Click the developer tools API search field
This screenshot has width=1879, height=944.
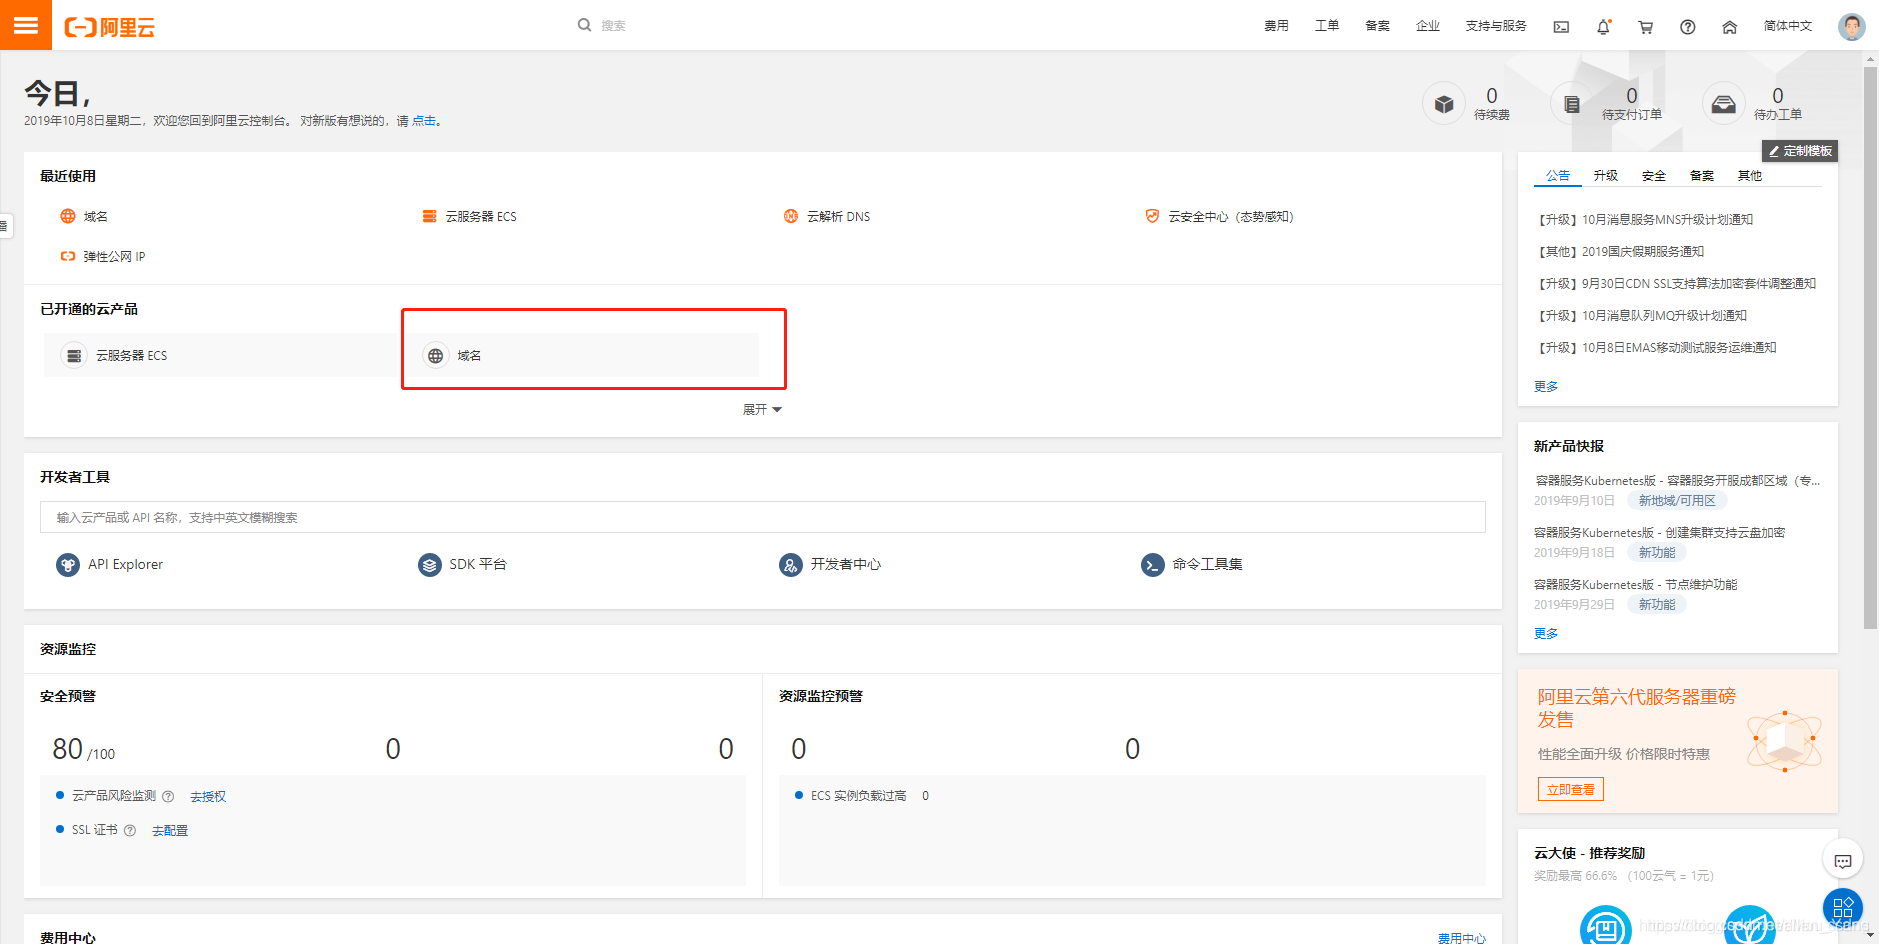pos(763,517)
